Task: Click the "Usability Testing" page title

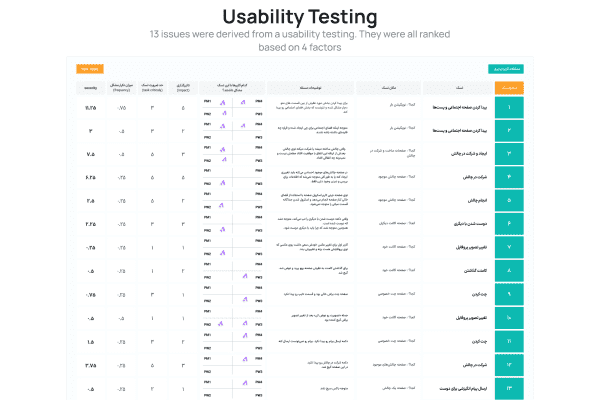Action: tap(300, 17)
